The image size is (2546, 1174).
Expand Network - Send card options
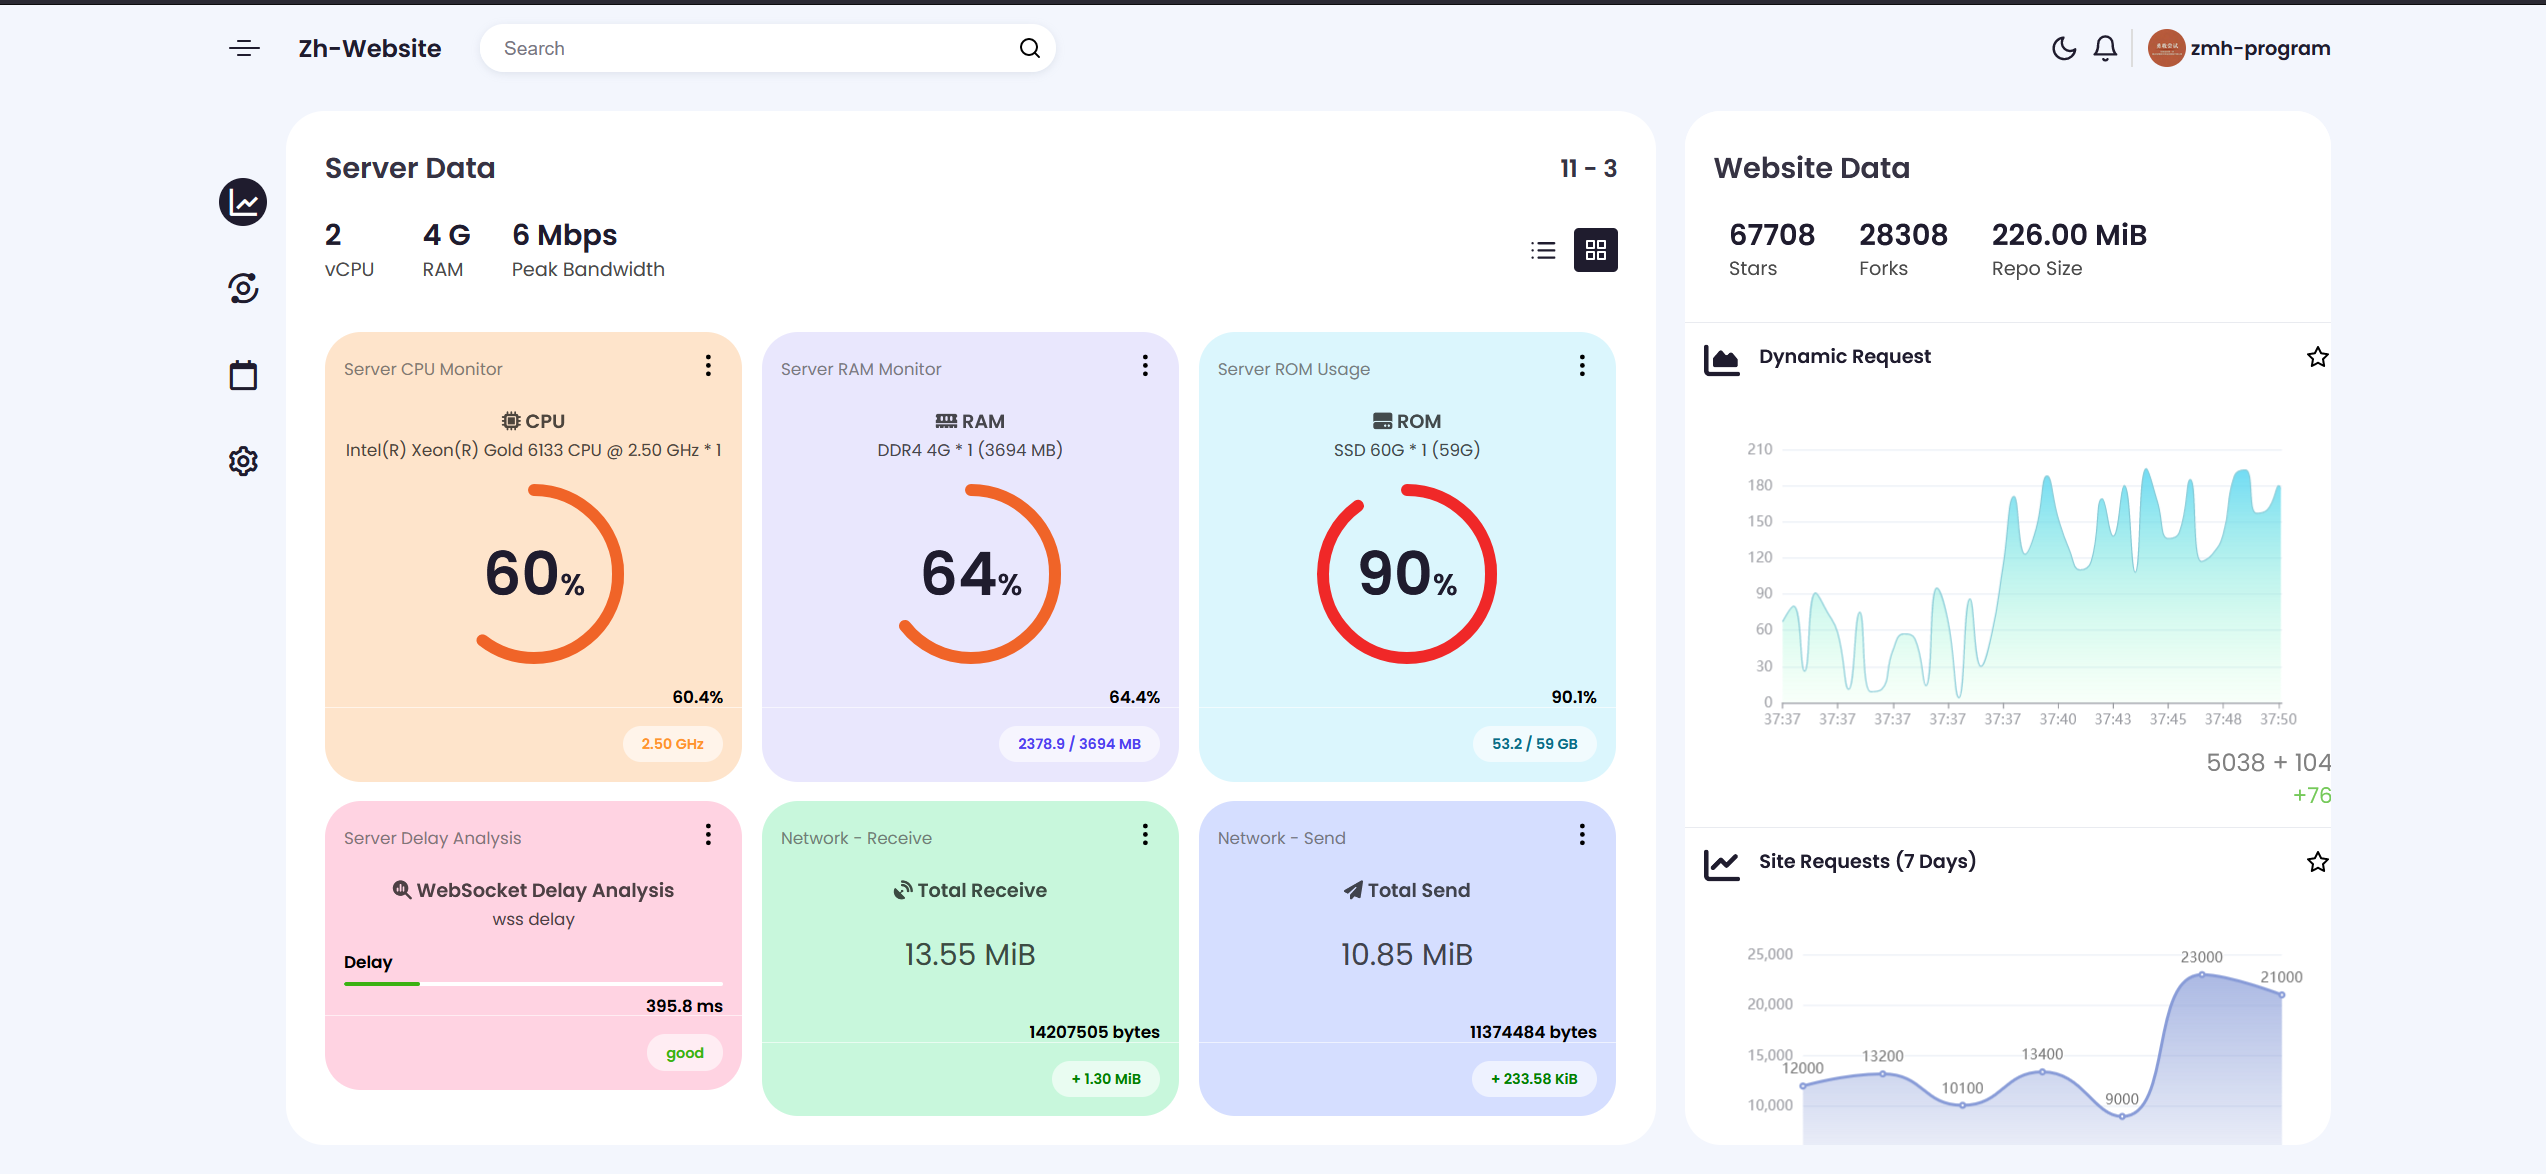pyautogui.click(x=1582, y=835)
